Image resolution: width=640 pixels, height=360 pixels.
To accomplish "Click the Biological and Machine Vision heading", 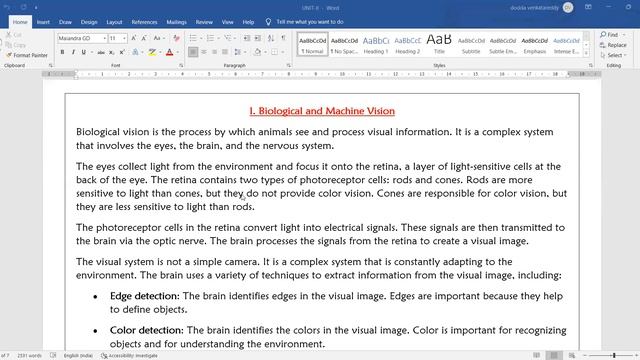I will (322, 111).
